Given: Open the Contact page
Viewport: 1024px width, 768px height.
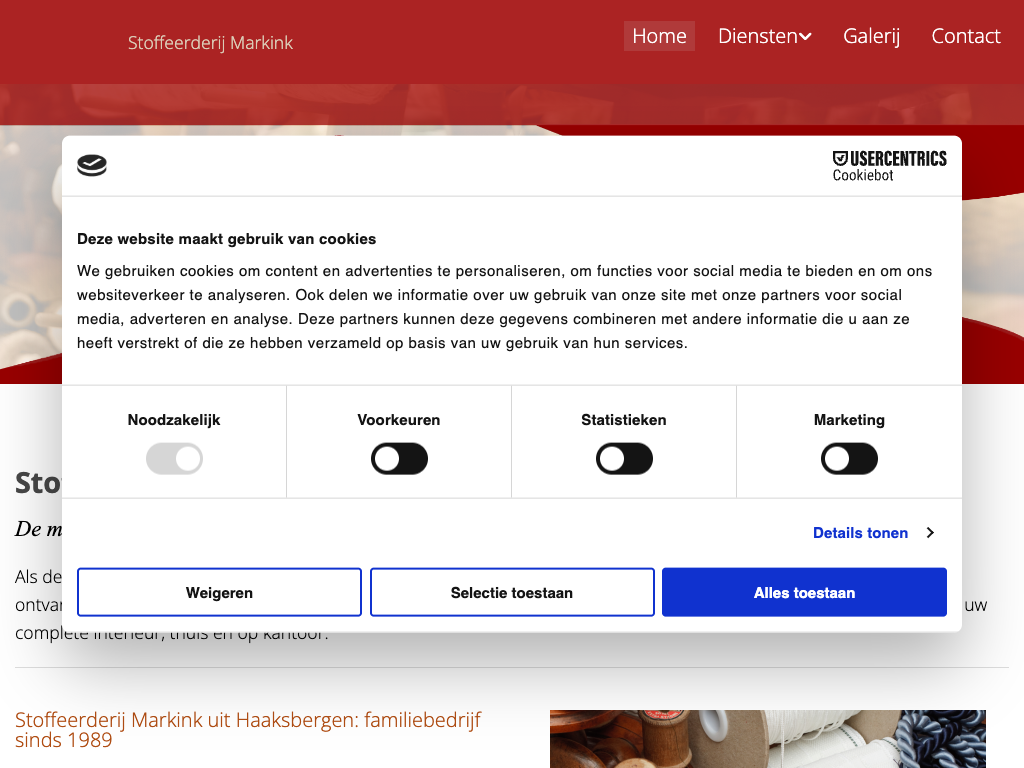Looking at the screenshot, I should tap(965, 36).
